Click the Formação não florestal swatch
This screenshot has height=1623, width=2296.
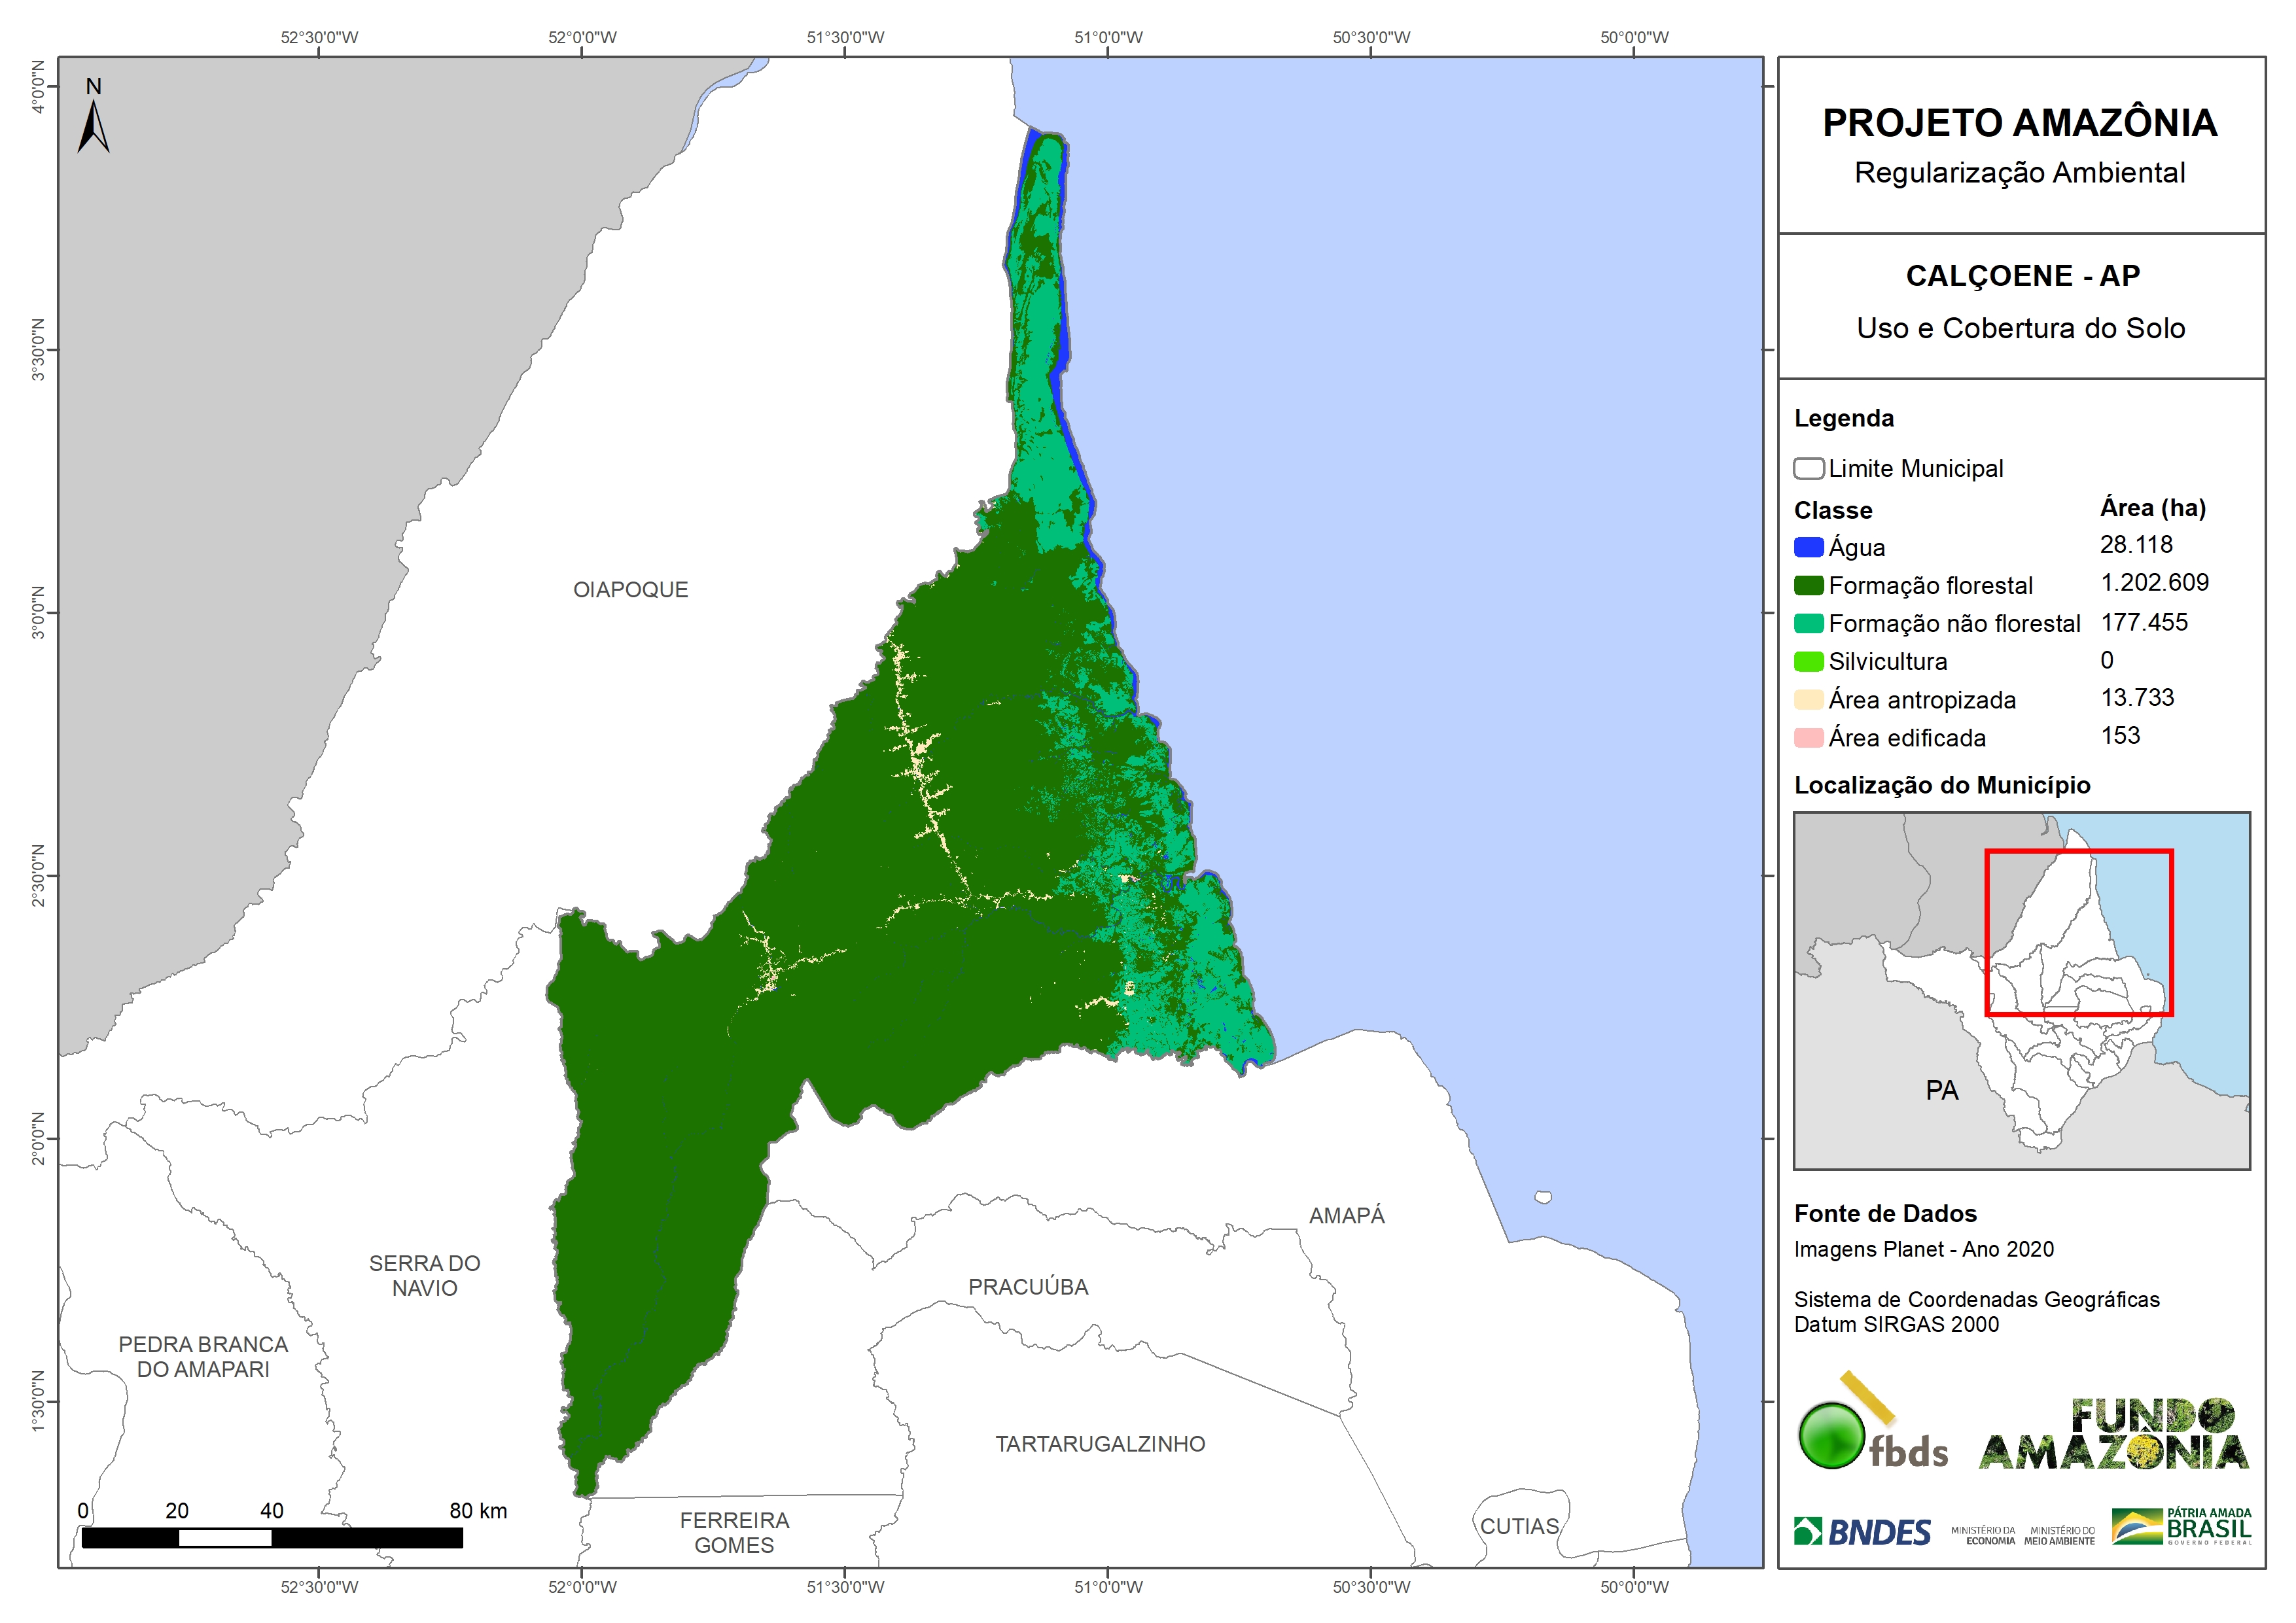[x=1808, y=623]
